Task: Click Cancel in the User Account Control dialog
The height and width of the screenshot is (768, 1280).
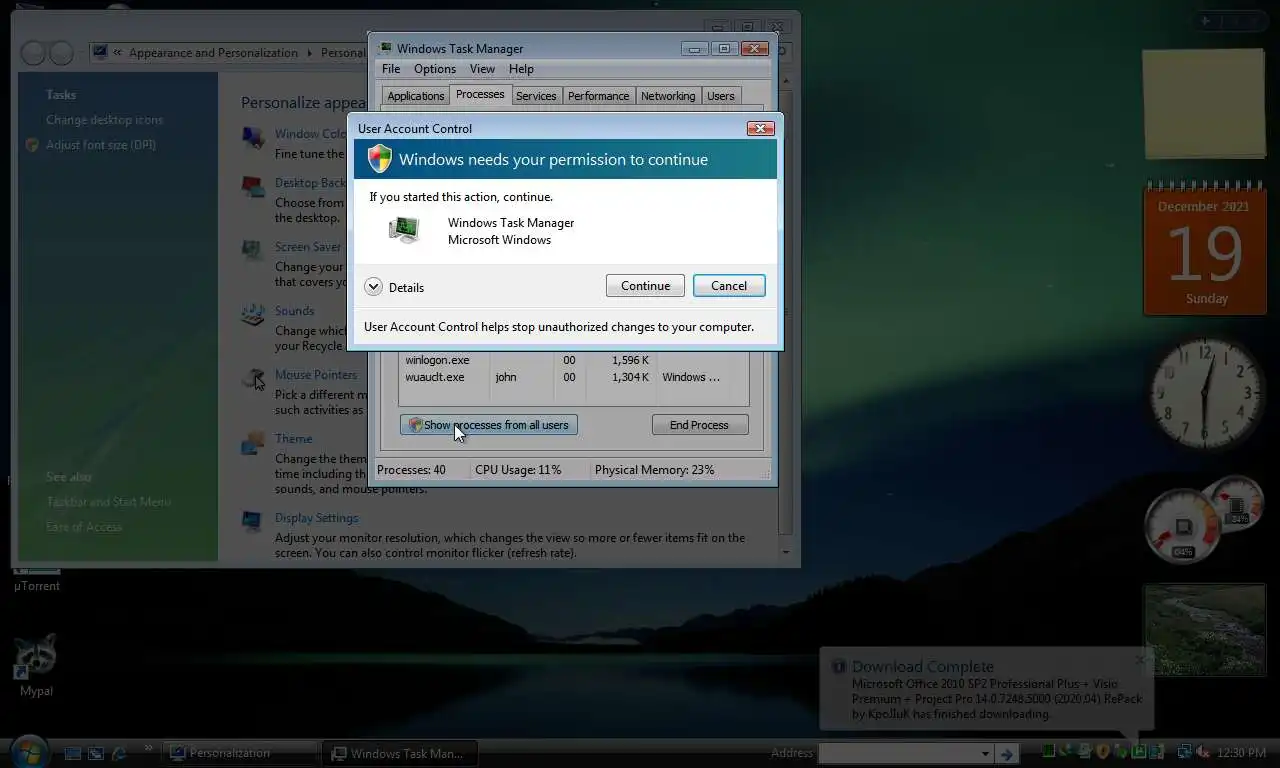Action: 729,286
